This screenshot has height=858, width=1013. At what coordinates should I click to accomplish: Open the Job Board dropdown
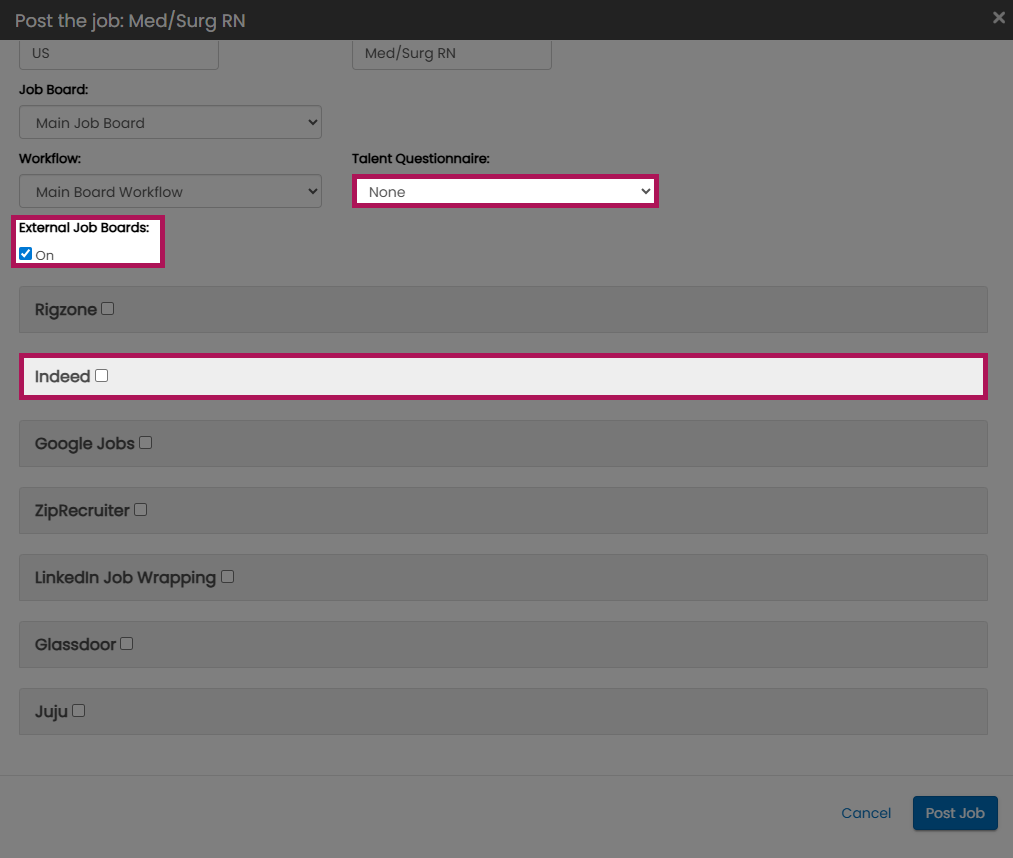(171, 122)
